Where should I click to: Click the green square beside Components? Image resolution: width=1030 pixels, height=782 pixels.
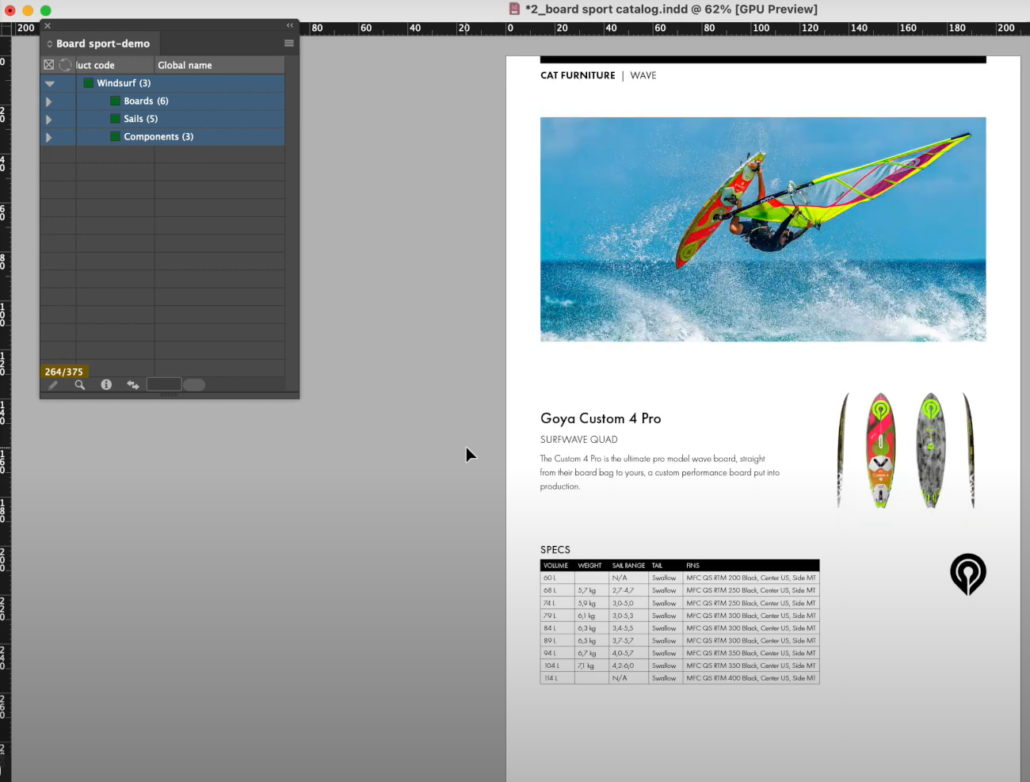click(x=115, y=136)
